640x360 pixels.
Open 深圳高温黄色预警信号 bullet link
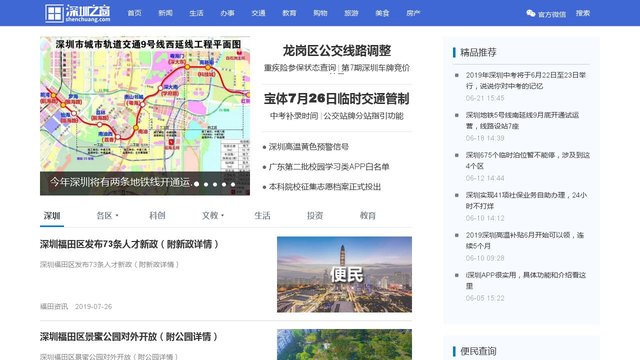[309, 147]
